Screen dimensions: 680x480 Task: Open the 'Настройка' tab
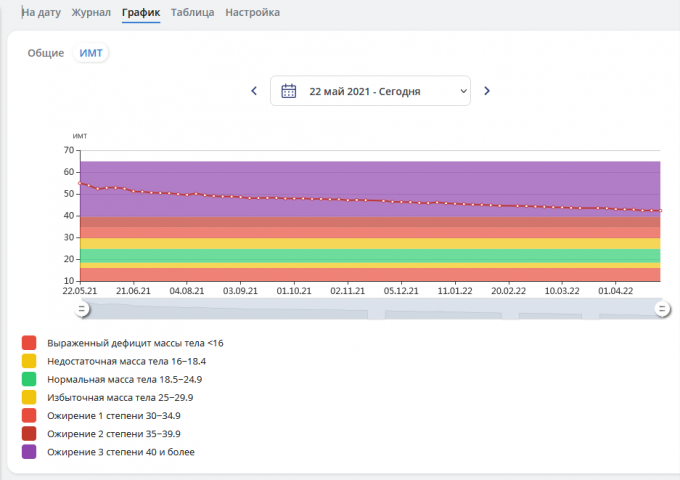[252, 13]
